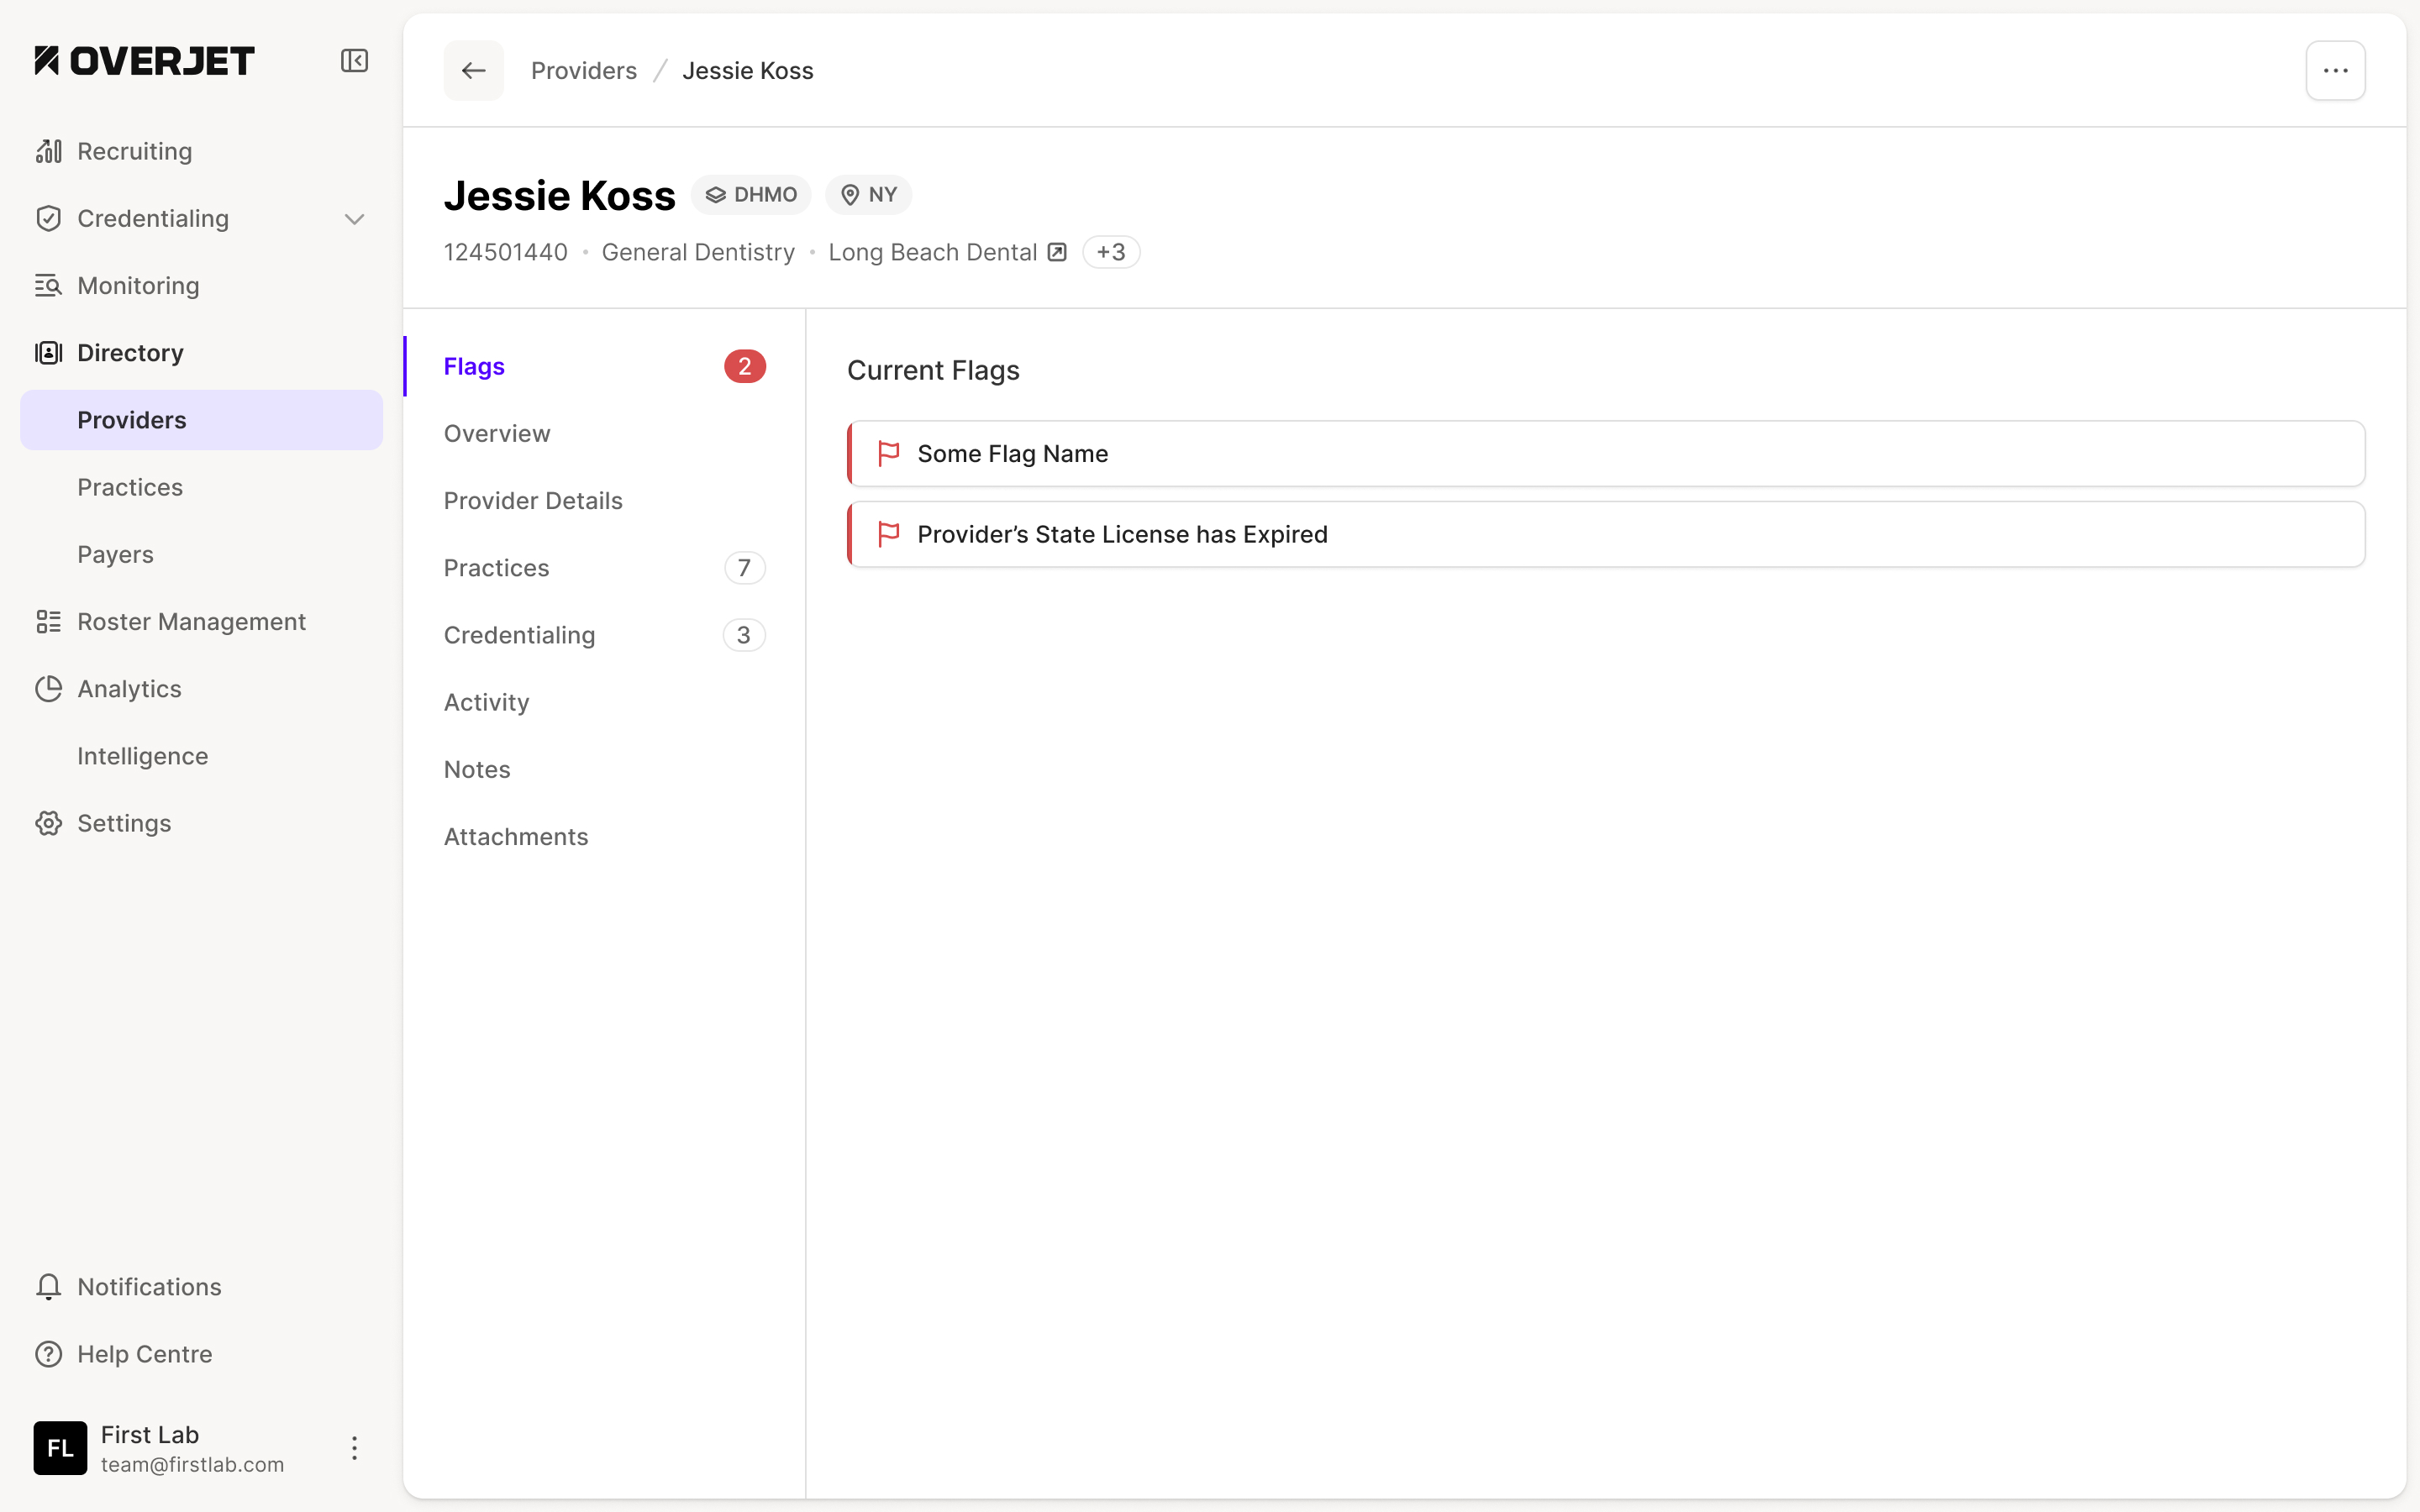Open Roster Management from the sidebar icon
This screenshot has width=2420, height=1512.
48,622
